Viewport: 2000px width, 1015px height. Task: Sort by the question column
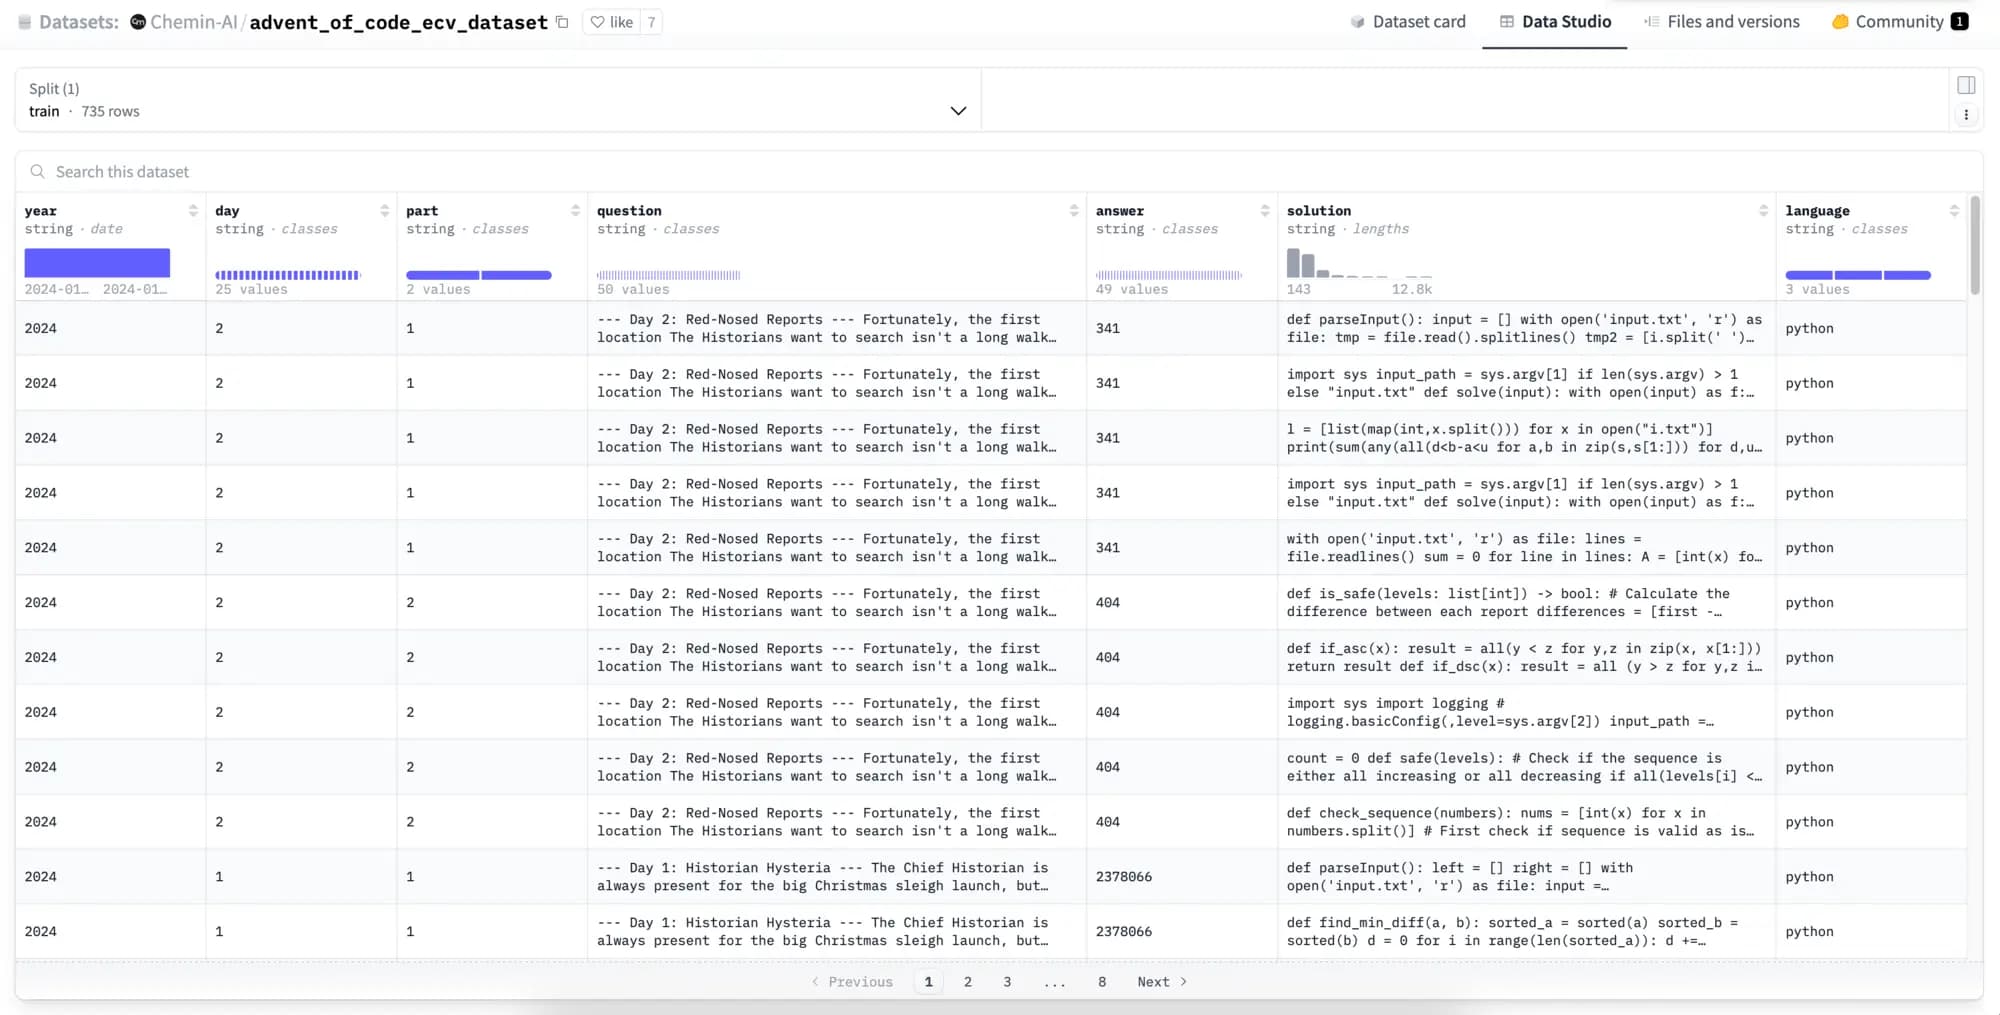1073,211
